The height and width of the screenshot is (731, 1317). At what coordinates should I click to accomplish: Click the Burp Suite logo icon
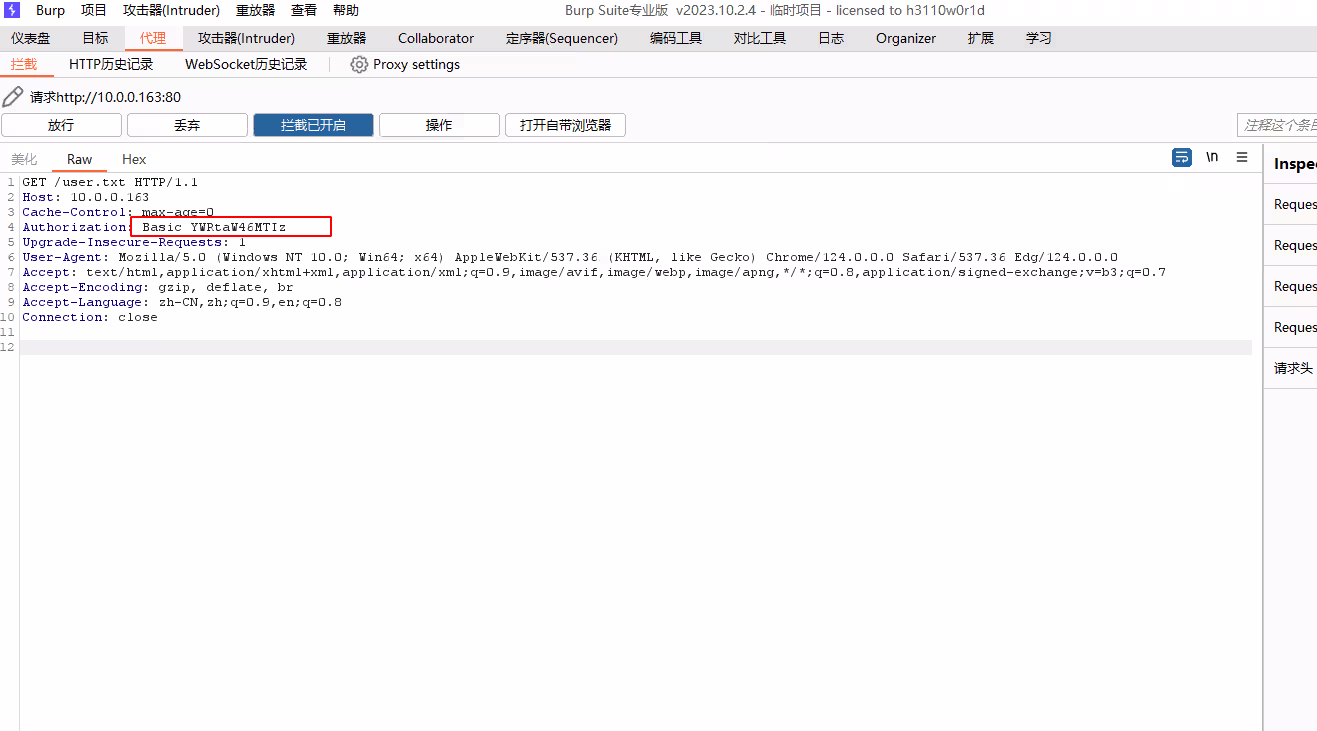13,11
